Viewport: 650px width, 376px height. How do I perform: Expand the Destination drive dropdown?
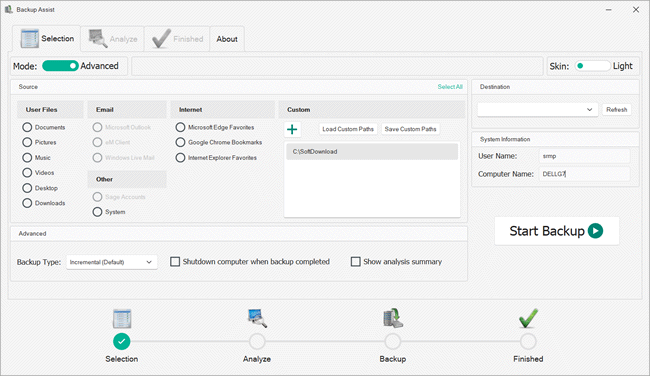[537, 110]
